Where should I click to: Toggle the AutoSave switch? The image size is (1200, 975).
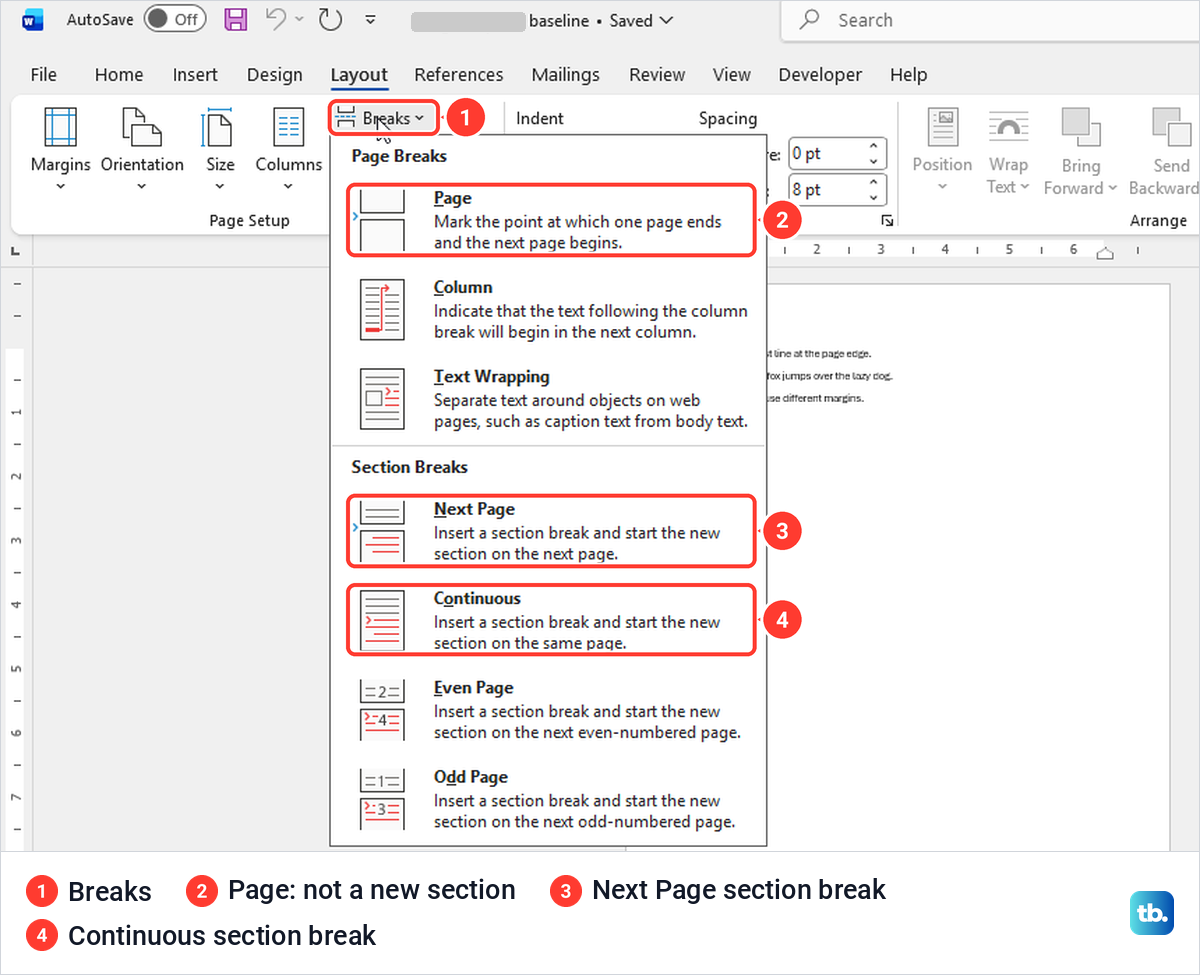(174, 19)
